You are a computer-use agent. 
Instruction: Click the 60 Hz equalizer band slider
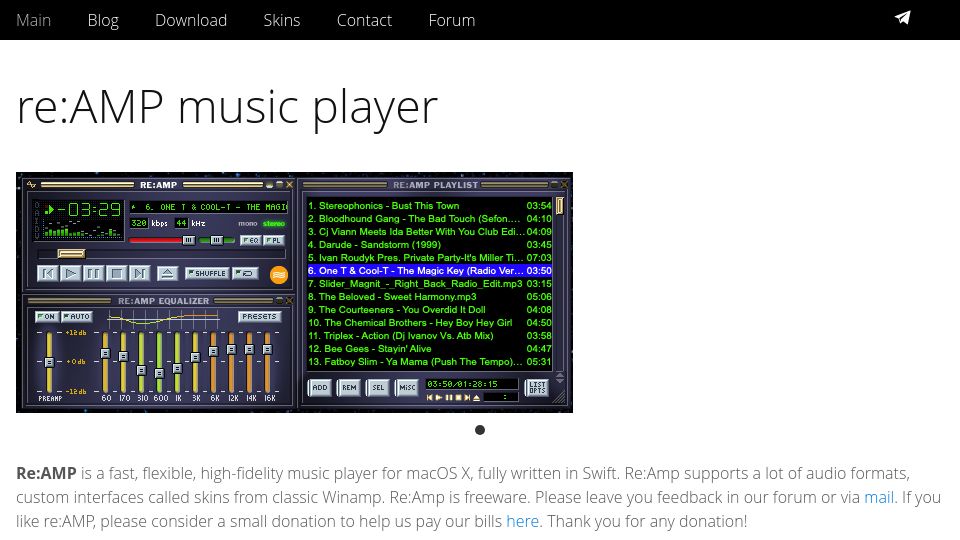click(105, 361)
